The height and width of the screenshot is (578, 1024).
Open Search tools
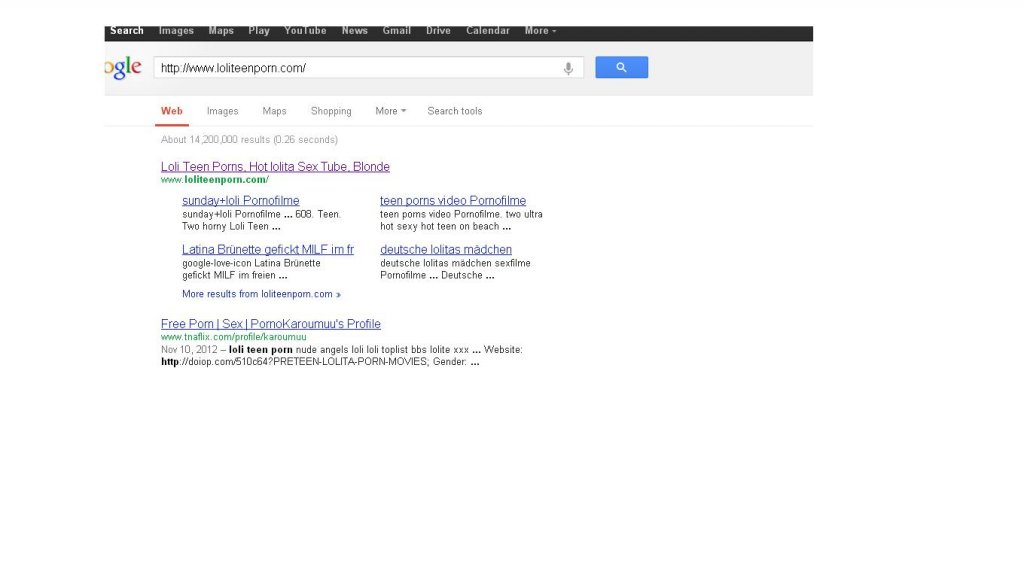455,111
